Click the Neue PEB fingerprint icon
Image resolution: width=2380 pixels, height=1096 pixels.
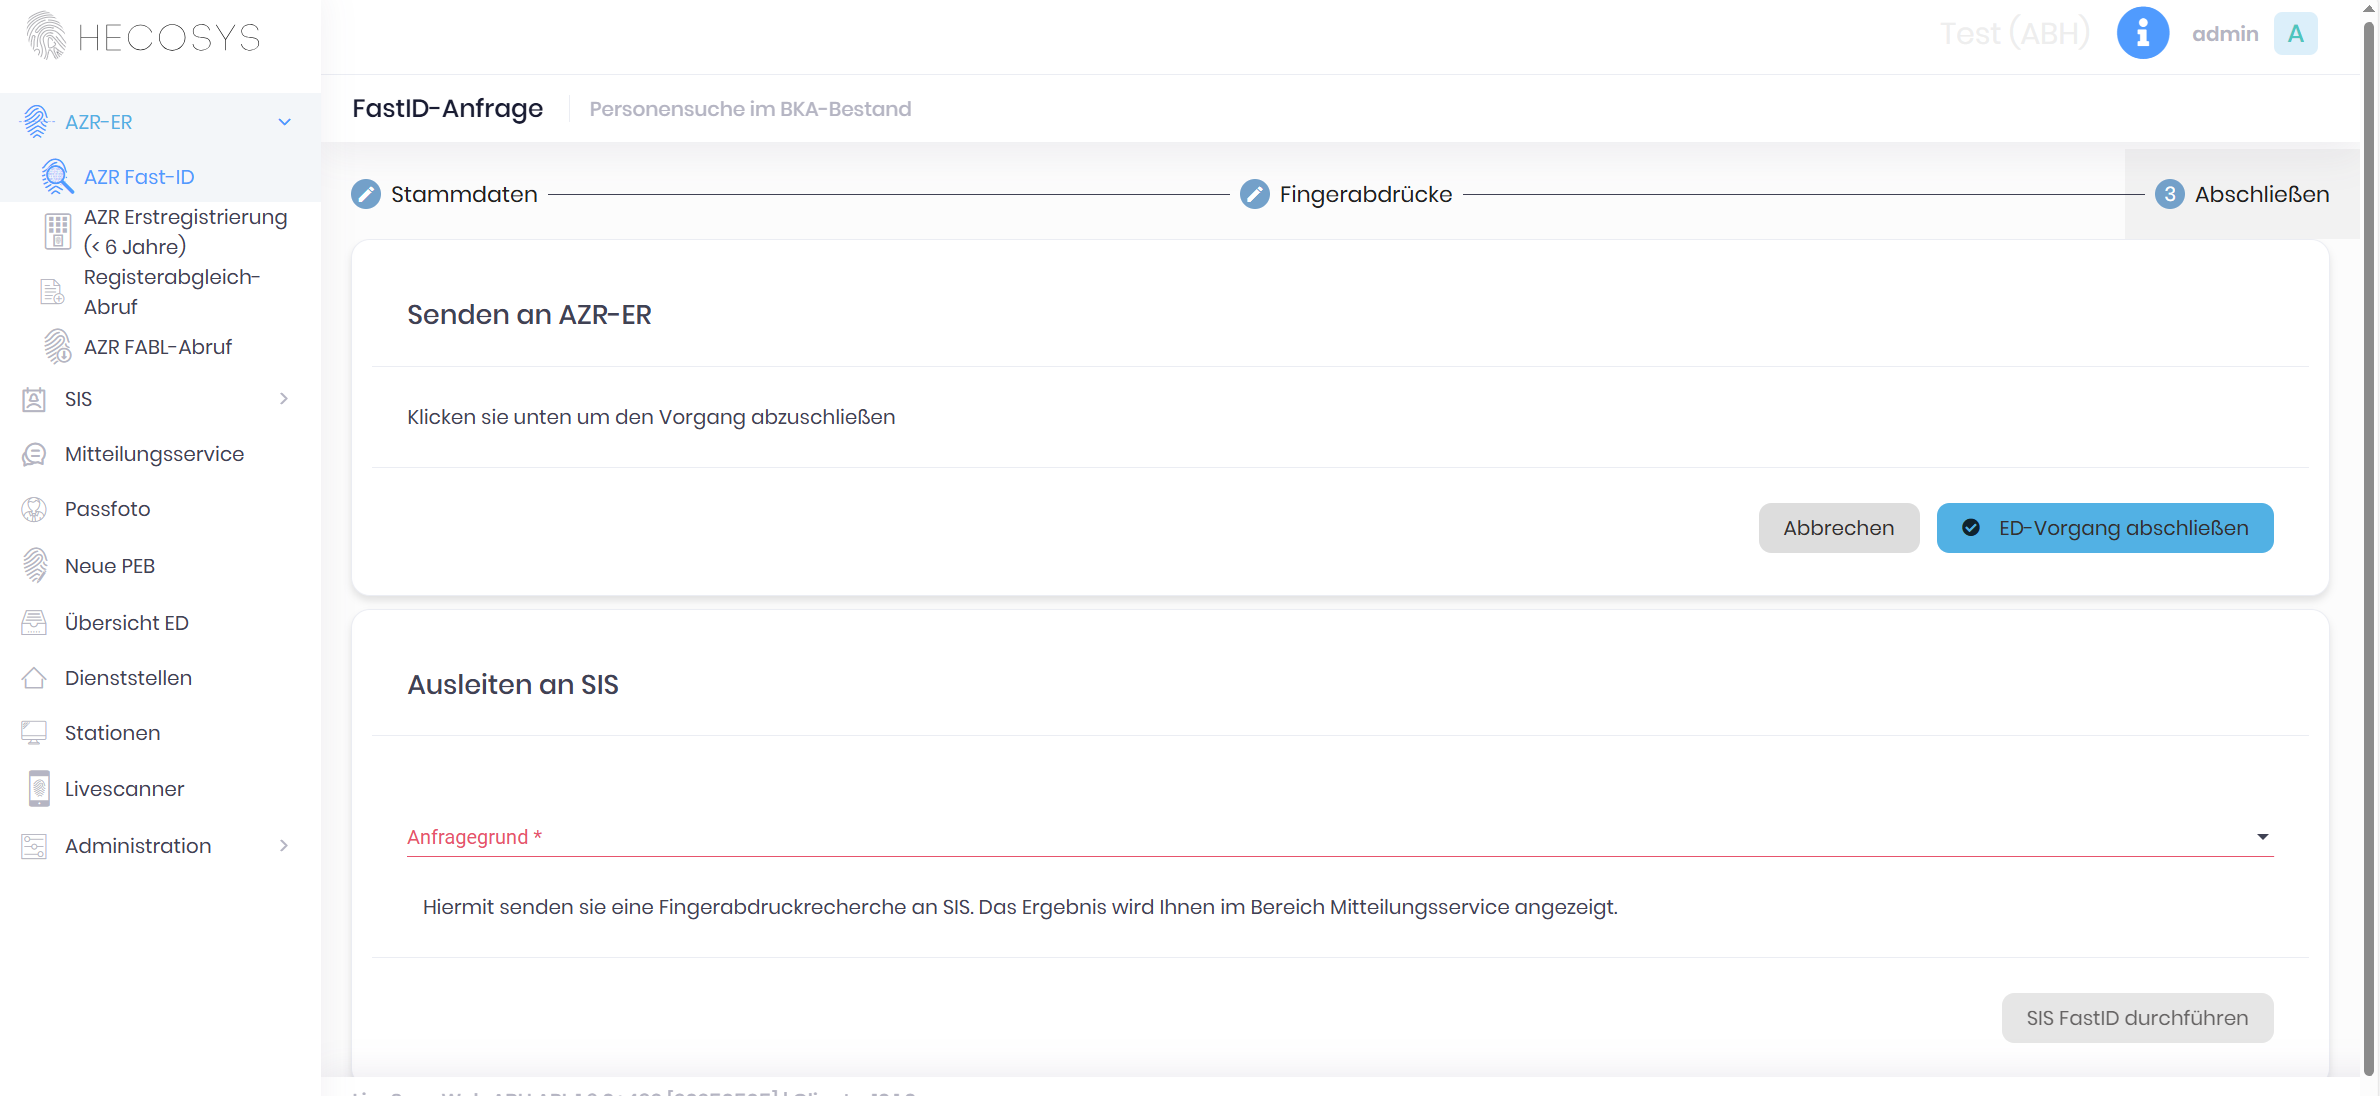[x=35, y=566]
